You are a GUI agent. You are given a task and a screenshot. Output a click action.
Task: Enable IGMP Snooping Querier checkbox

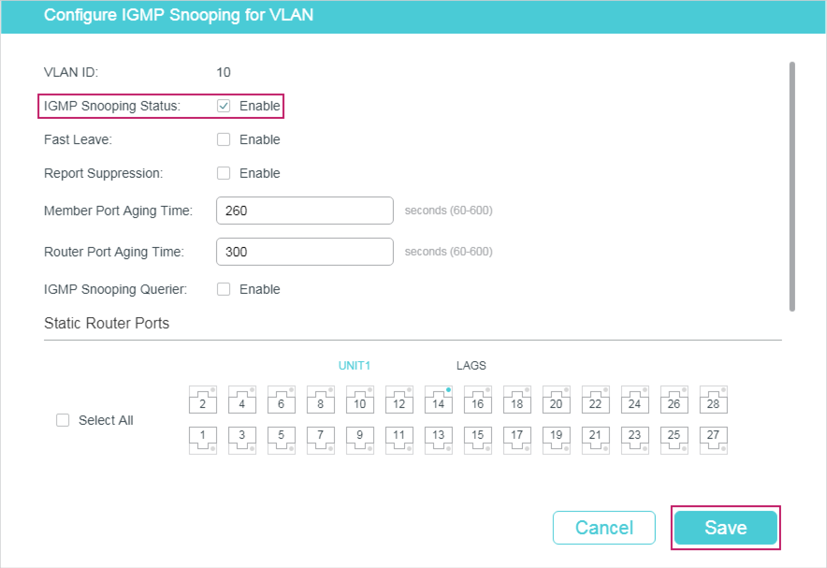coord(224,289)
